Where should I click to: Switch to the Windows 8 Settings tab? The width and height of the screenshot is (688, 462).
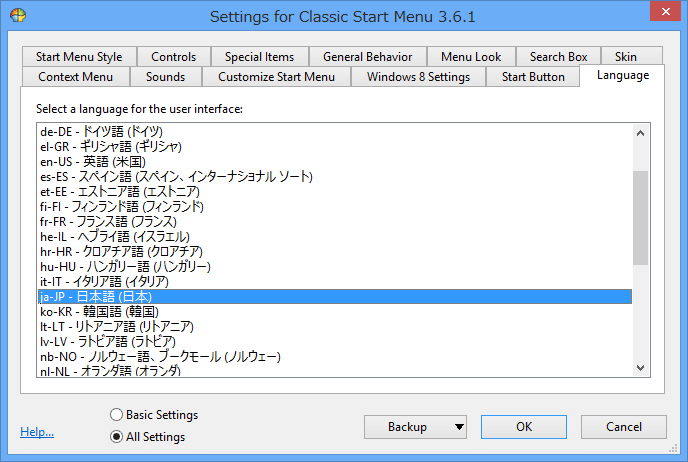pos(418,77)
